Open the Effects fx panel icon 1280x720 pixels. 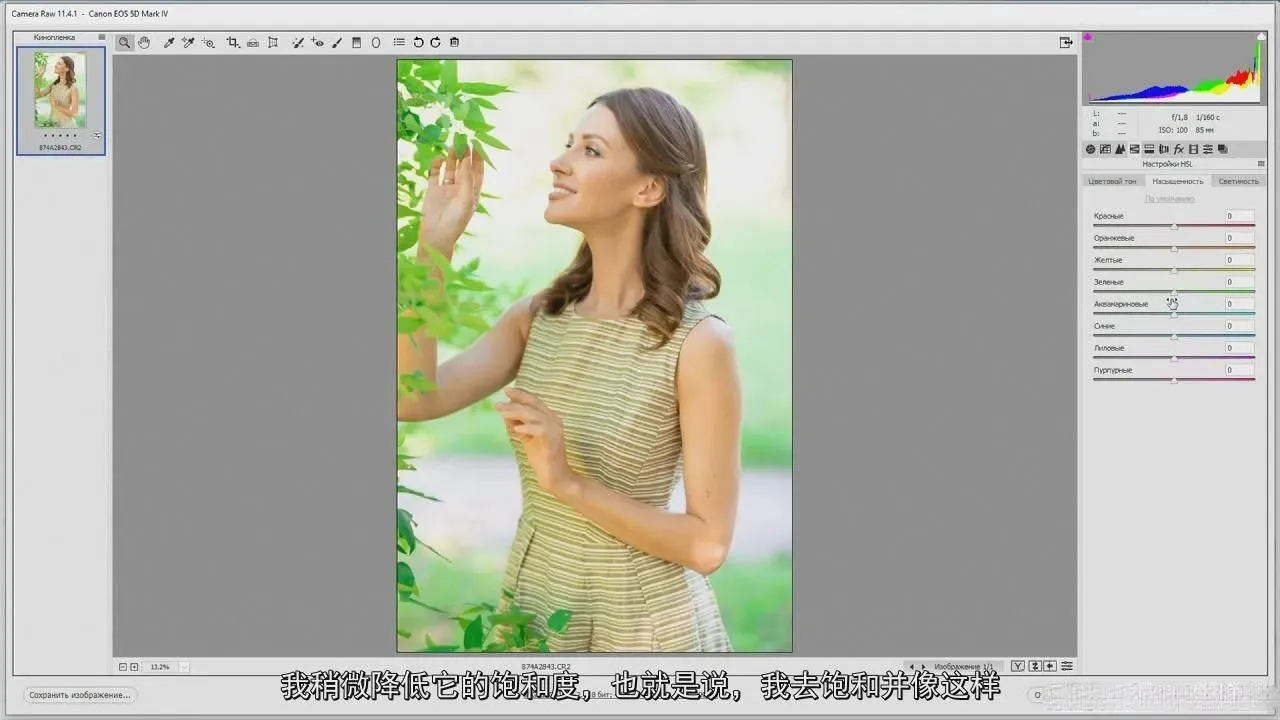pos(1179,149)
